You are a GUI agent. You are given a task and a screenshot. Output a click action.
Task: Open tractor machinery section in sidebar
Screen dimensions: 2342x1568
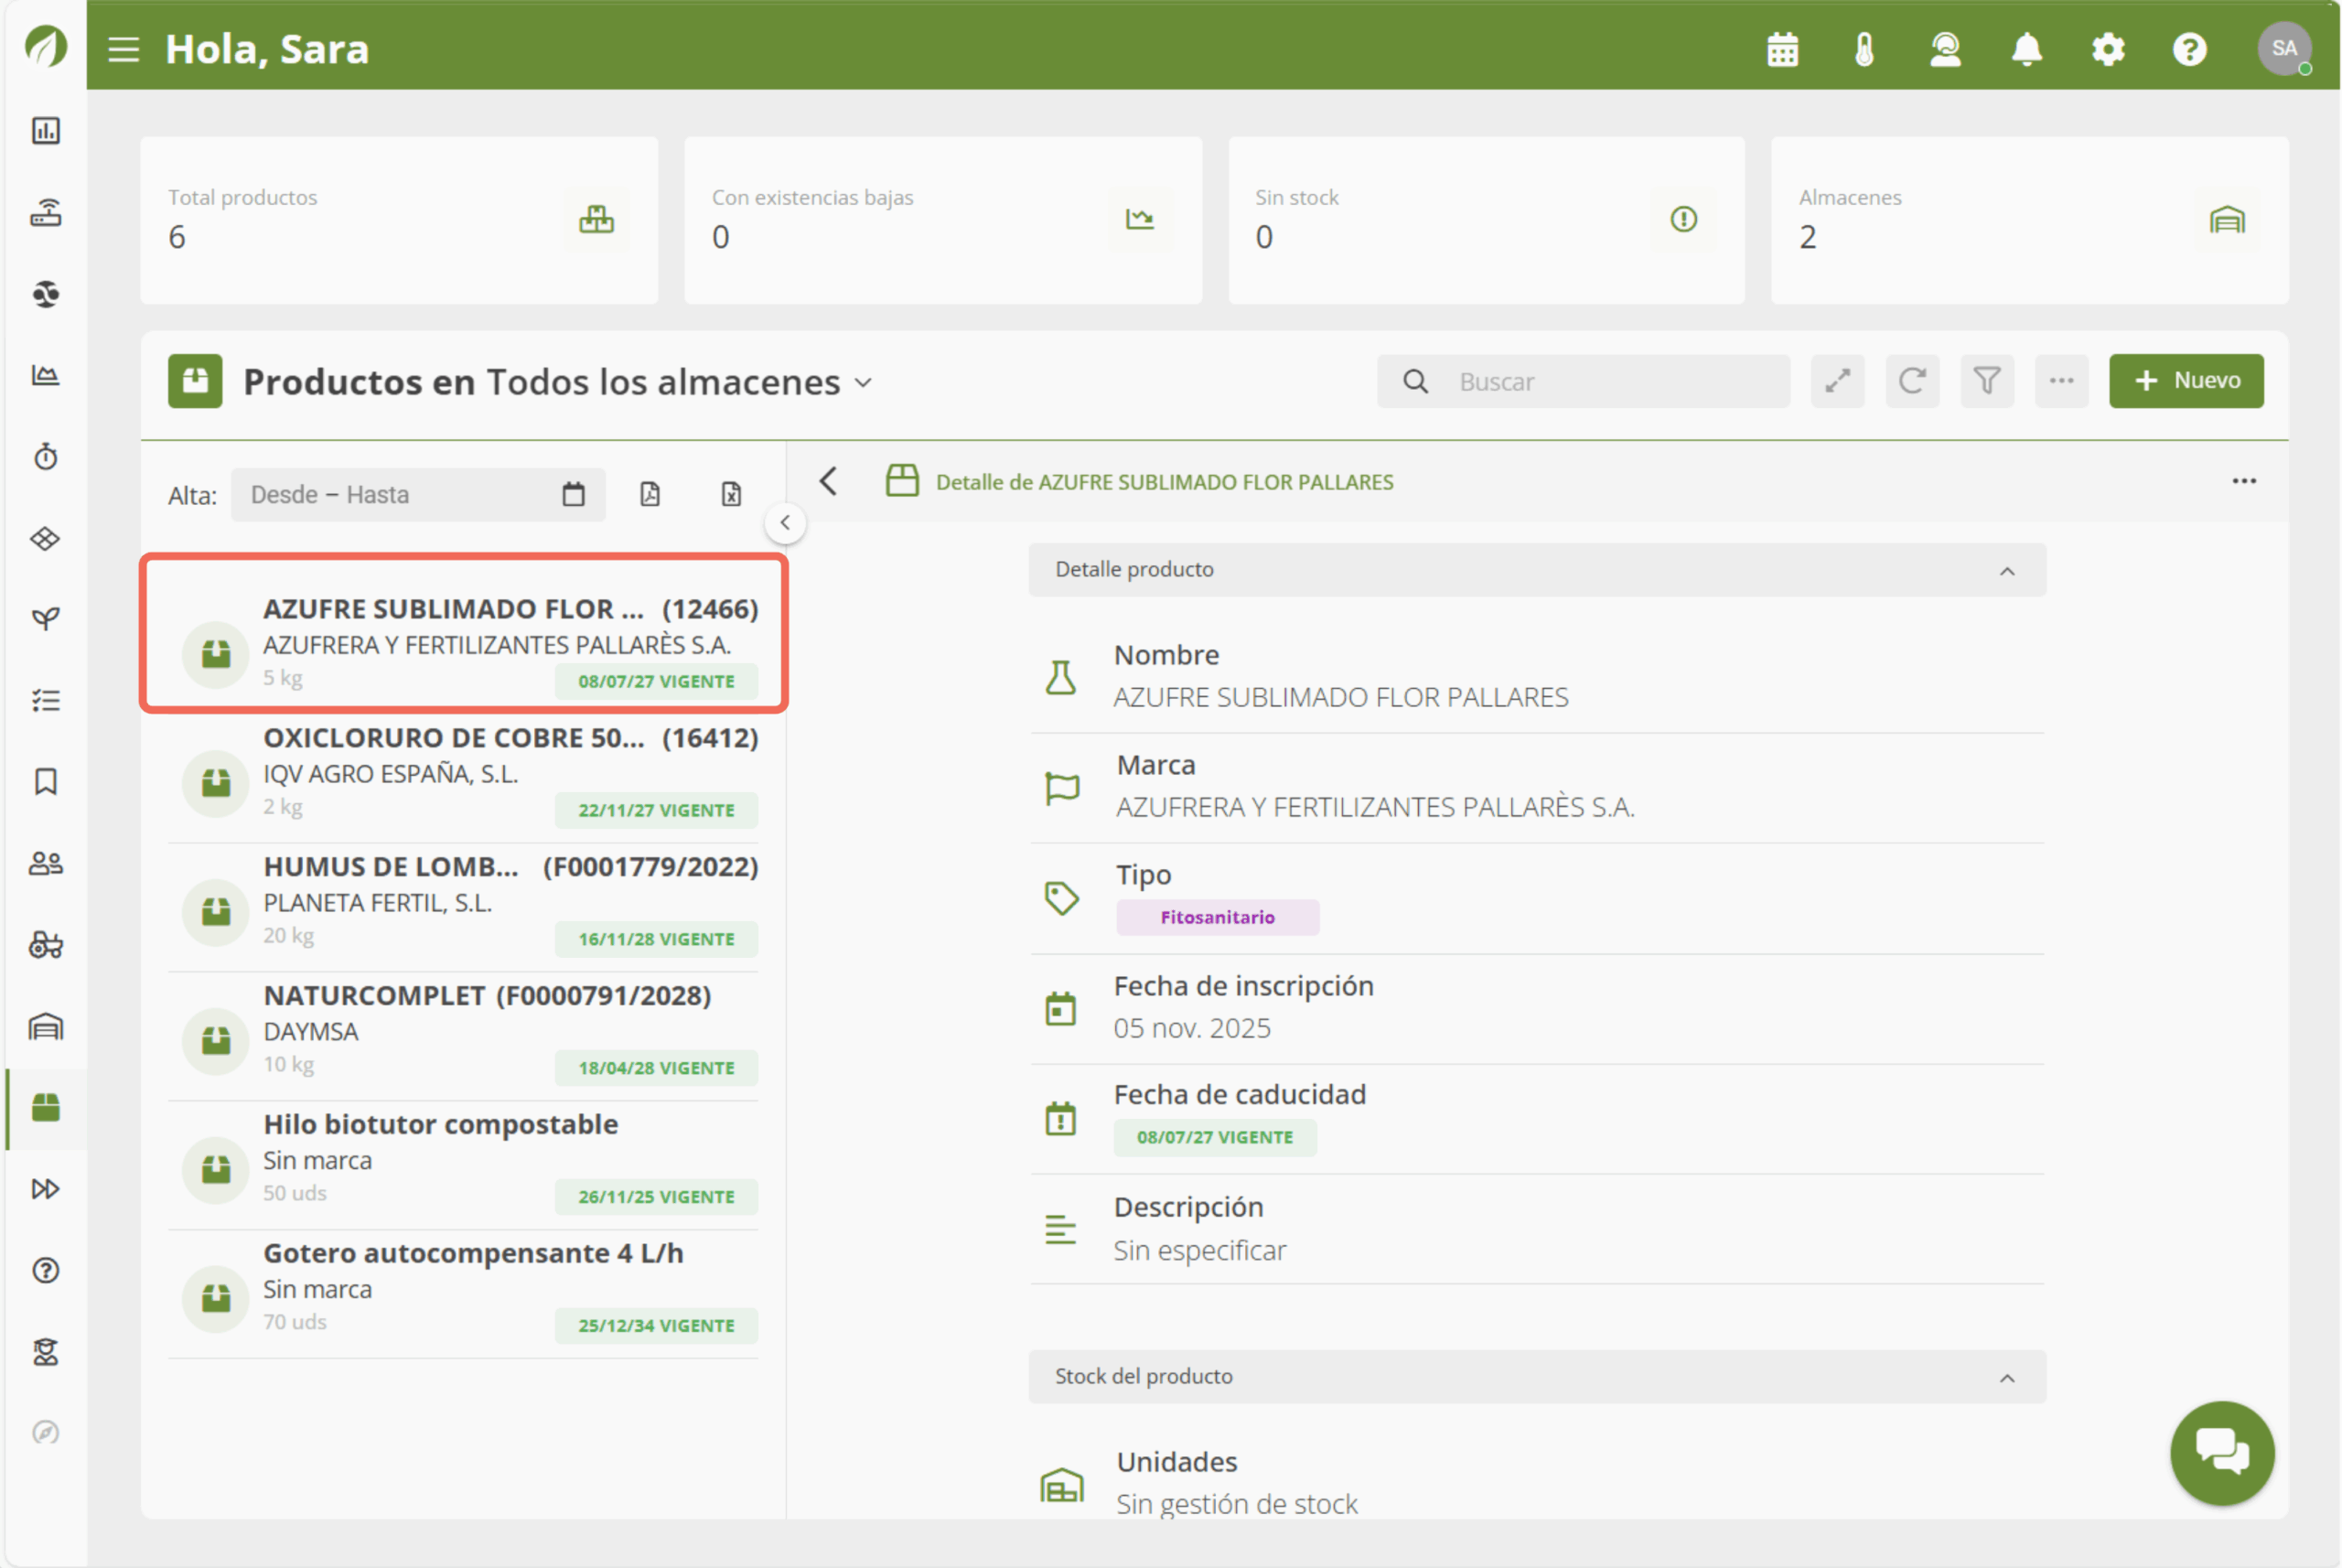(46, 945)
